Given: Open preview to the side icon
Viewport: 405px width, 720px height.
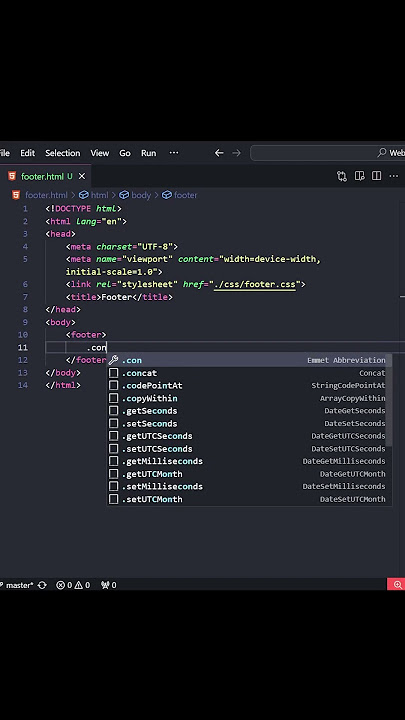Looking at the screenshot, I should [x=360, y=176].
